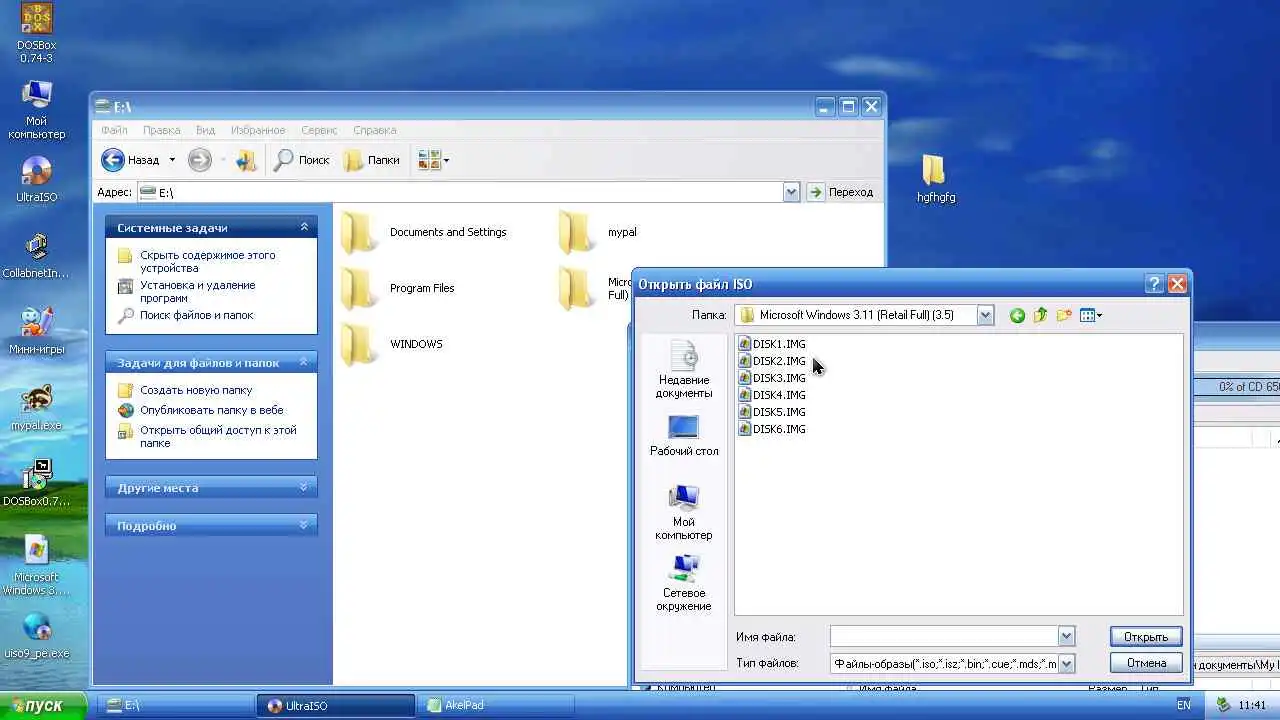The height and width of the screenshot is (720, 1280).
Task: Click Открыть общий доступ к этой папке
Action: [x=218, y=436]
